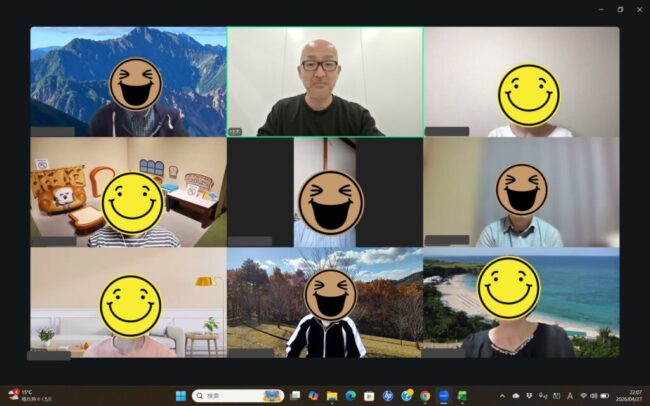Launch File Explorer from the taskbar
650x406 pixels.
click(x=332, y=395)
